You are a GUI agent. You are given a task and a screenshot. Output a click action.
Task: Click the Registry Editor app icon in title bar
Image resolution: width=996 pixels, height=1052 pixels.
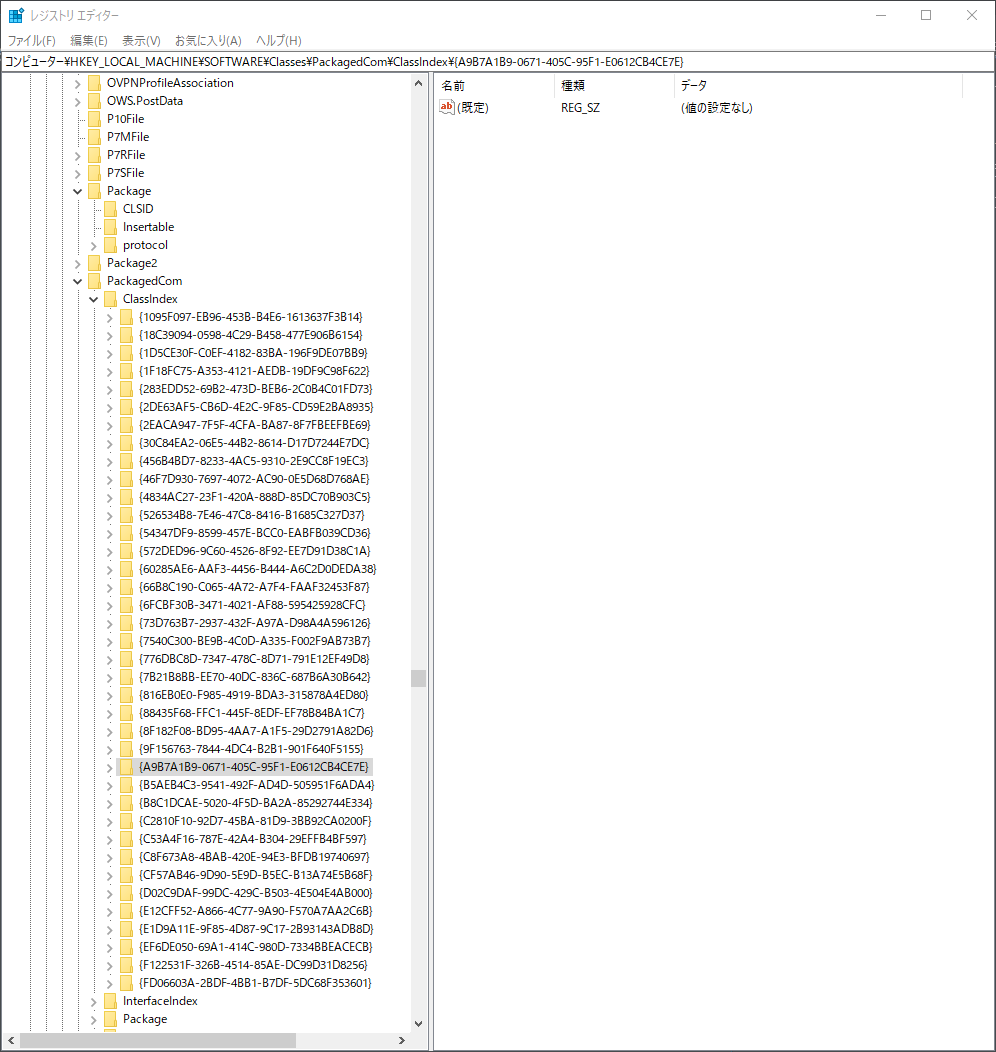(16, 15)
